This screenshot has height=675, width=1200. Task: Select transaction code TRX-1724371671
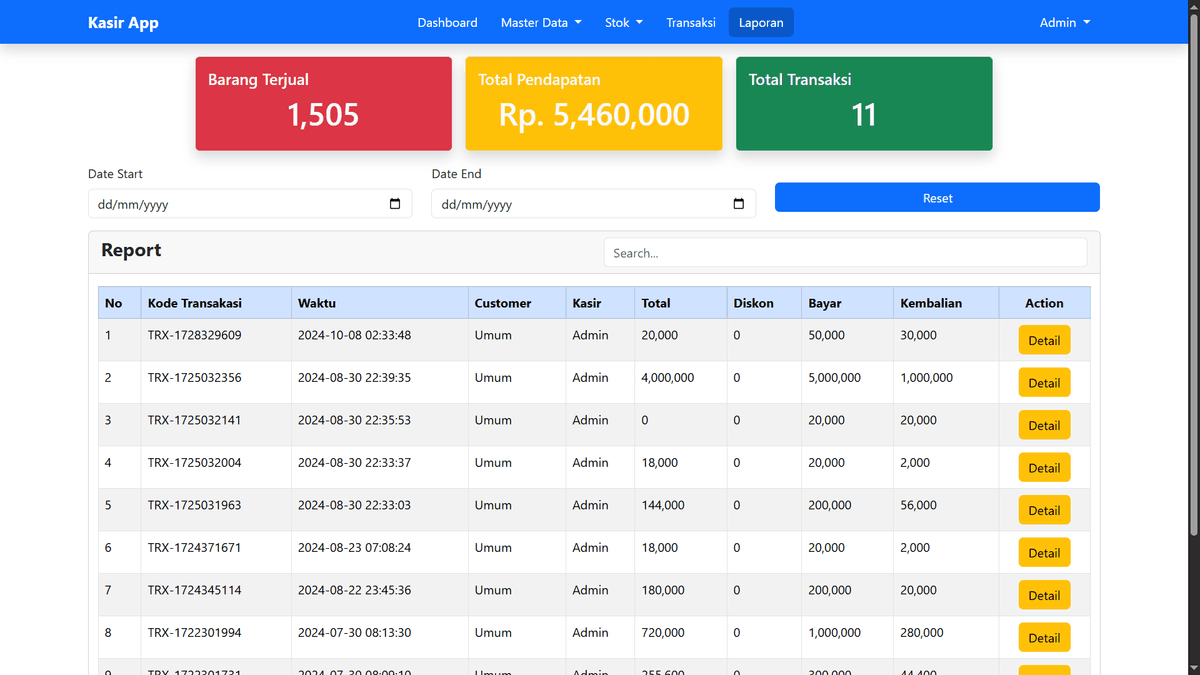click(x=194, y=548)
